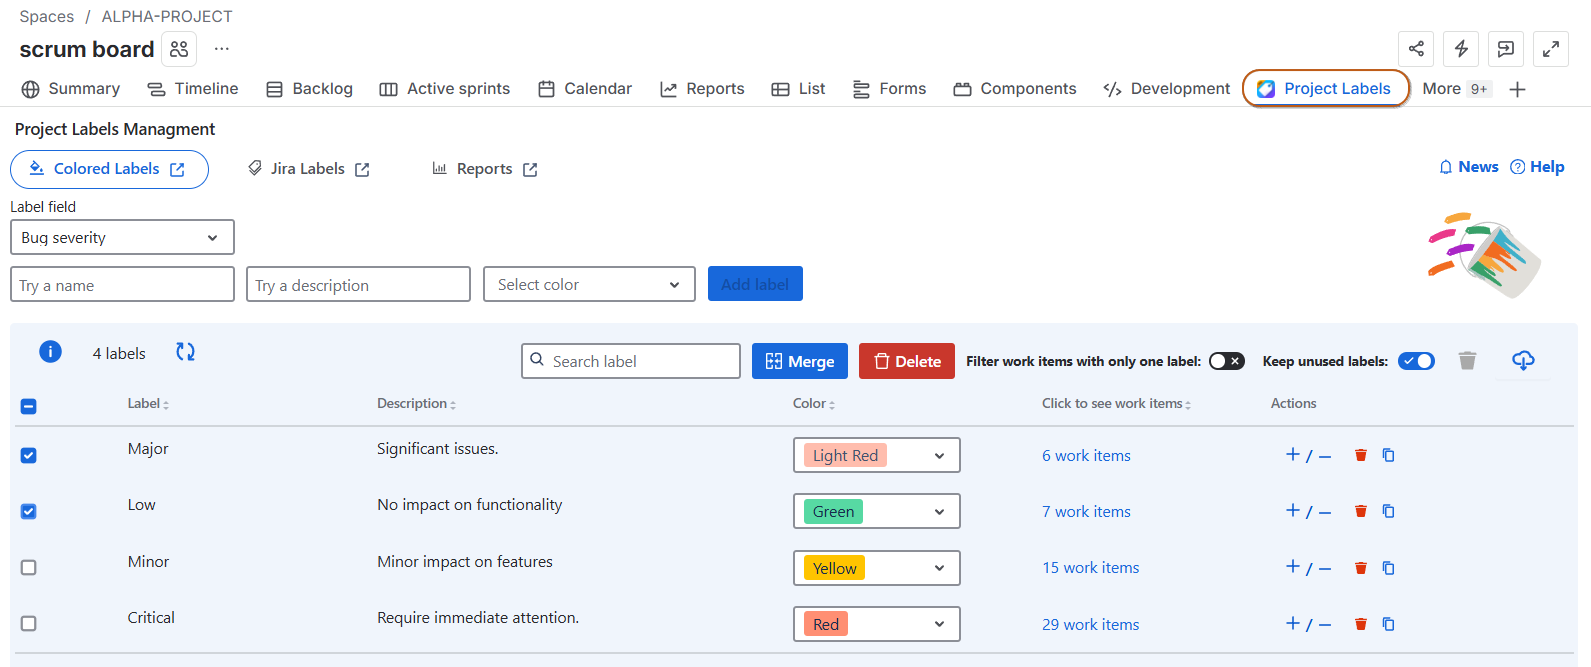The width and height of the screenshot is (1591, 667).
Task: Copy the Minor label with the copy icon
Action: pos(1388,568)
